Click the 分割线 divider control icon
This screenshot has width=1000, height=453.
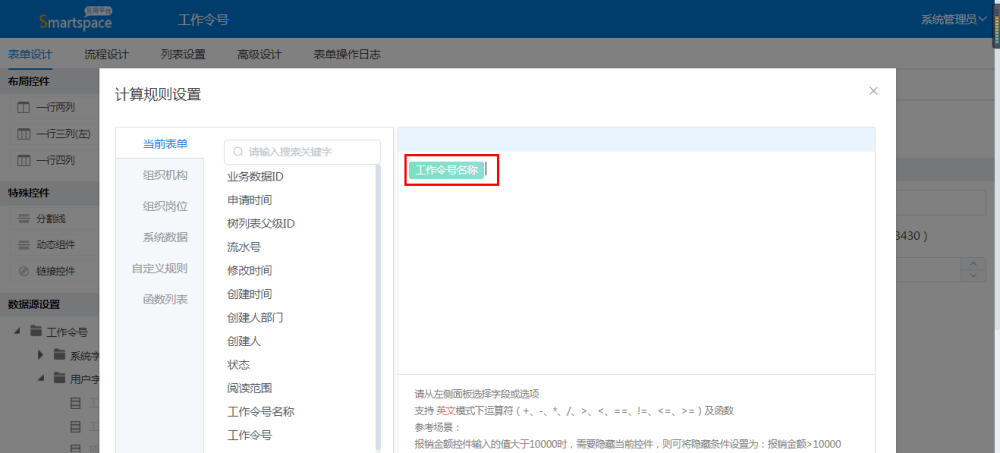(24, 217)
